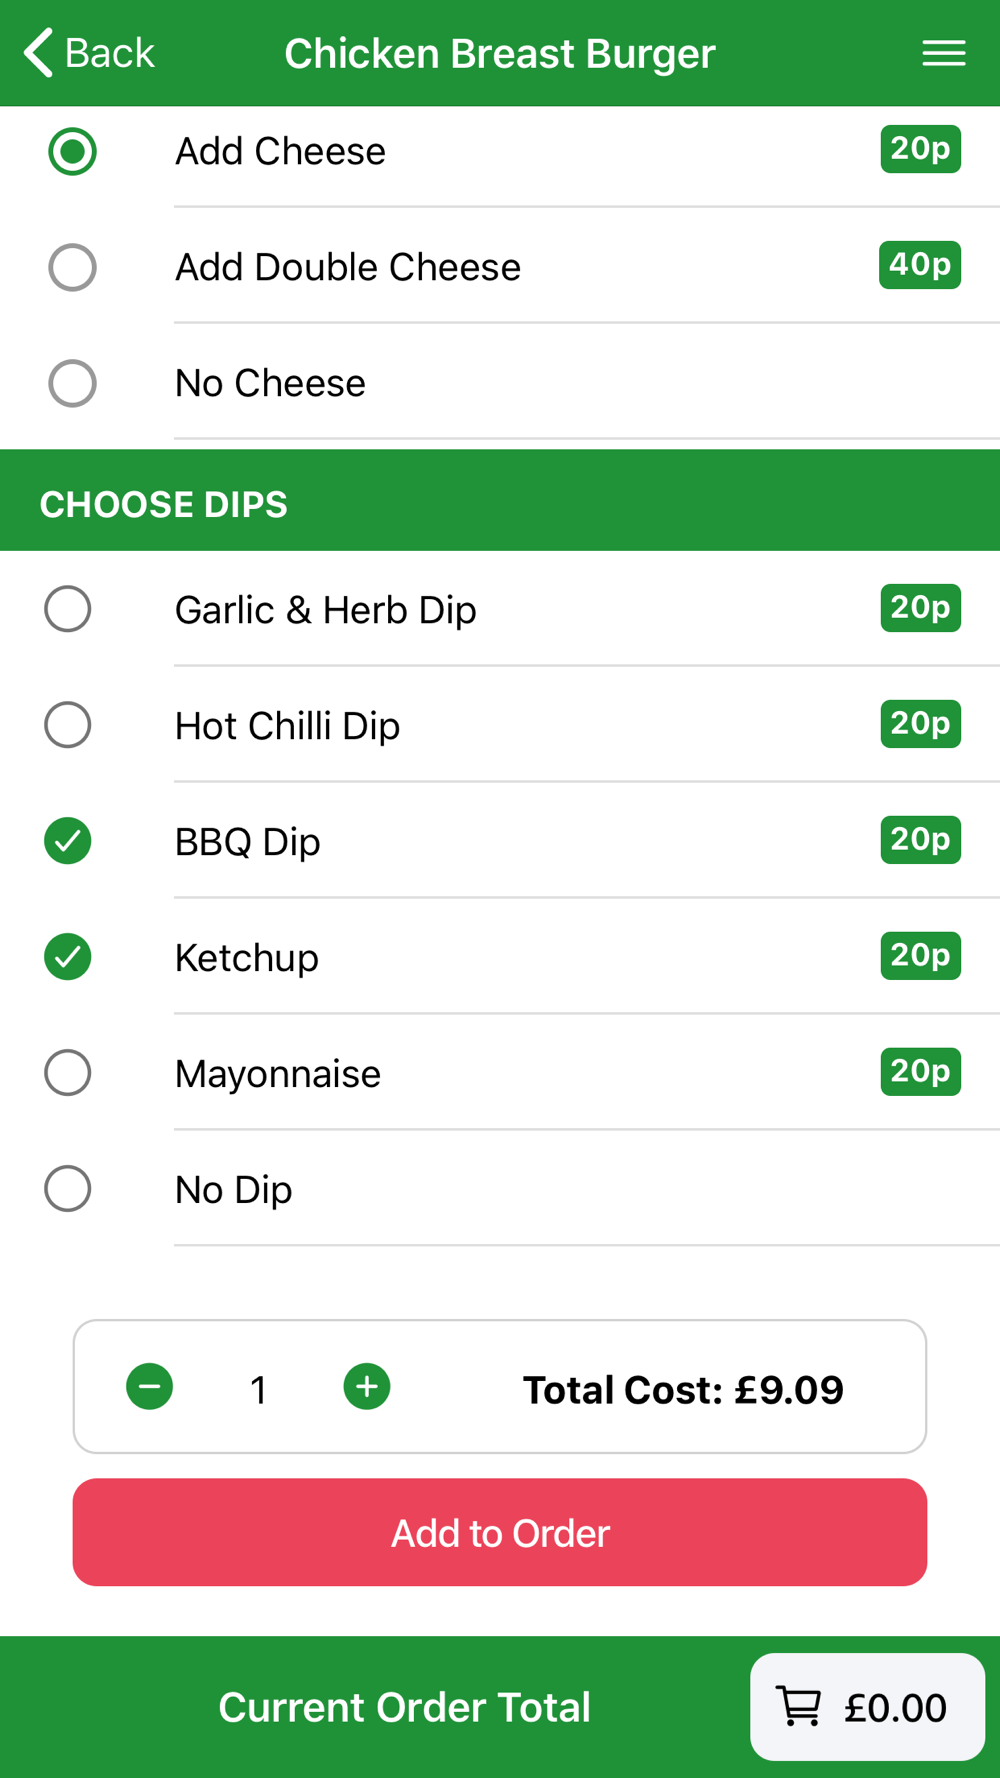Tap the Mayonnaise 20p price badge
This screenshot has width=1000, height=1778.
pyautogui.click(x=921, y=1072)
